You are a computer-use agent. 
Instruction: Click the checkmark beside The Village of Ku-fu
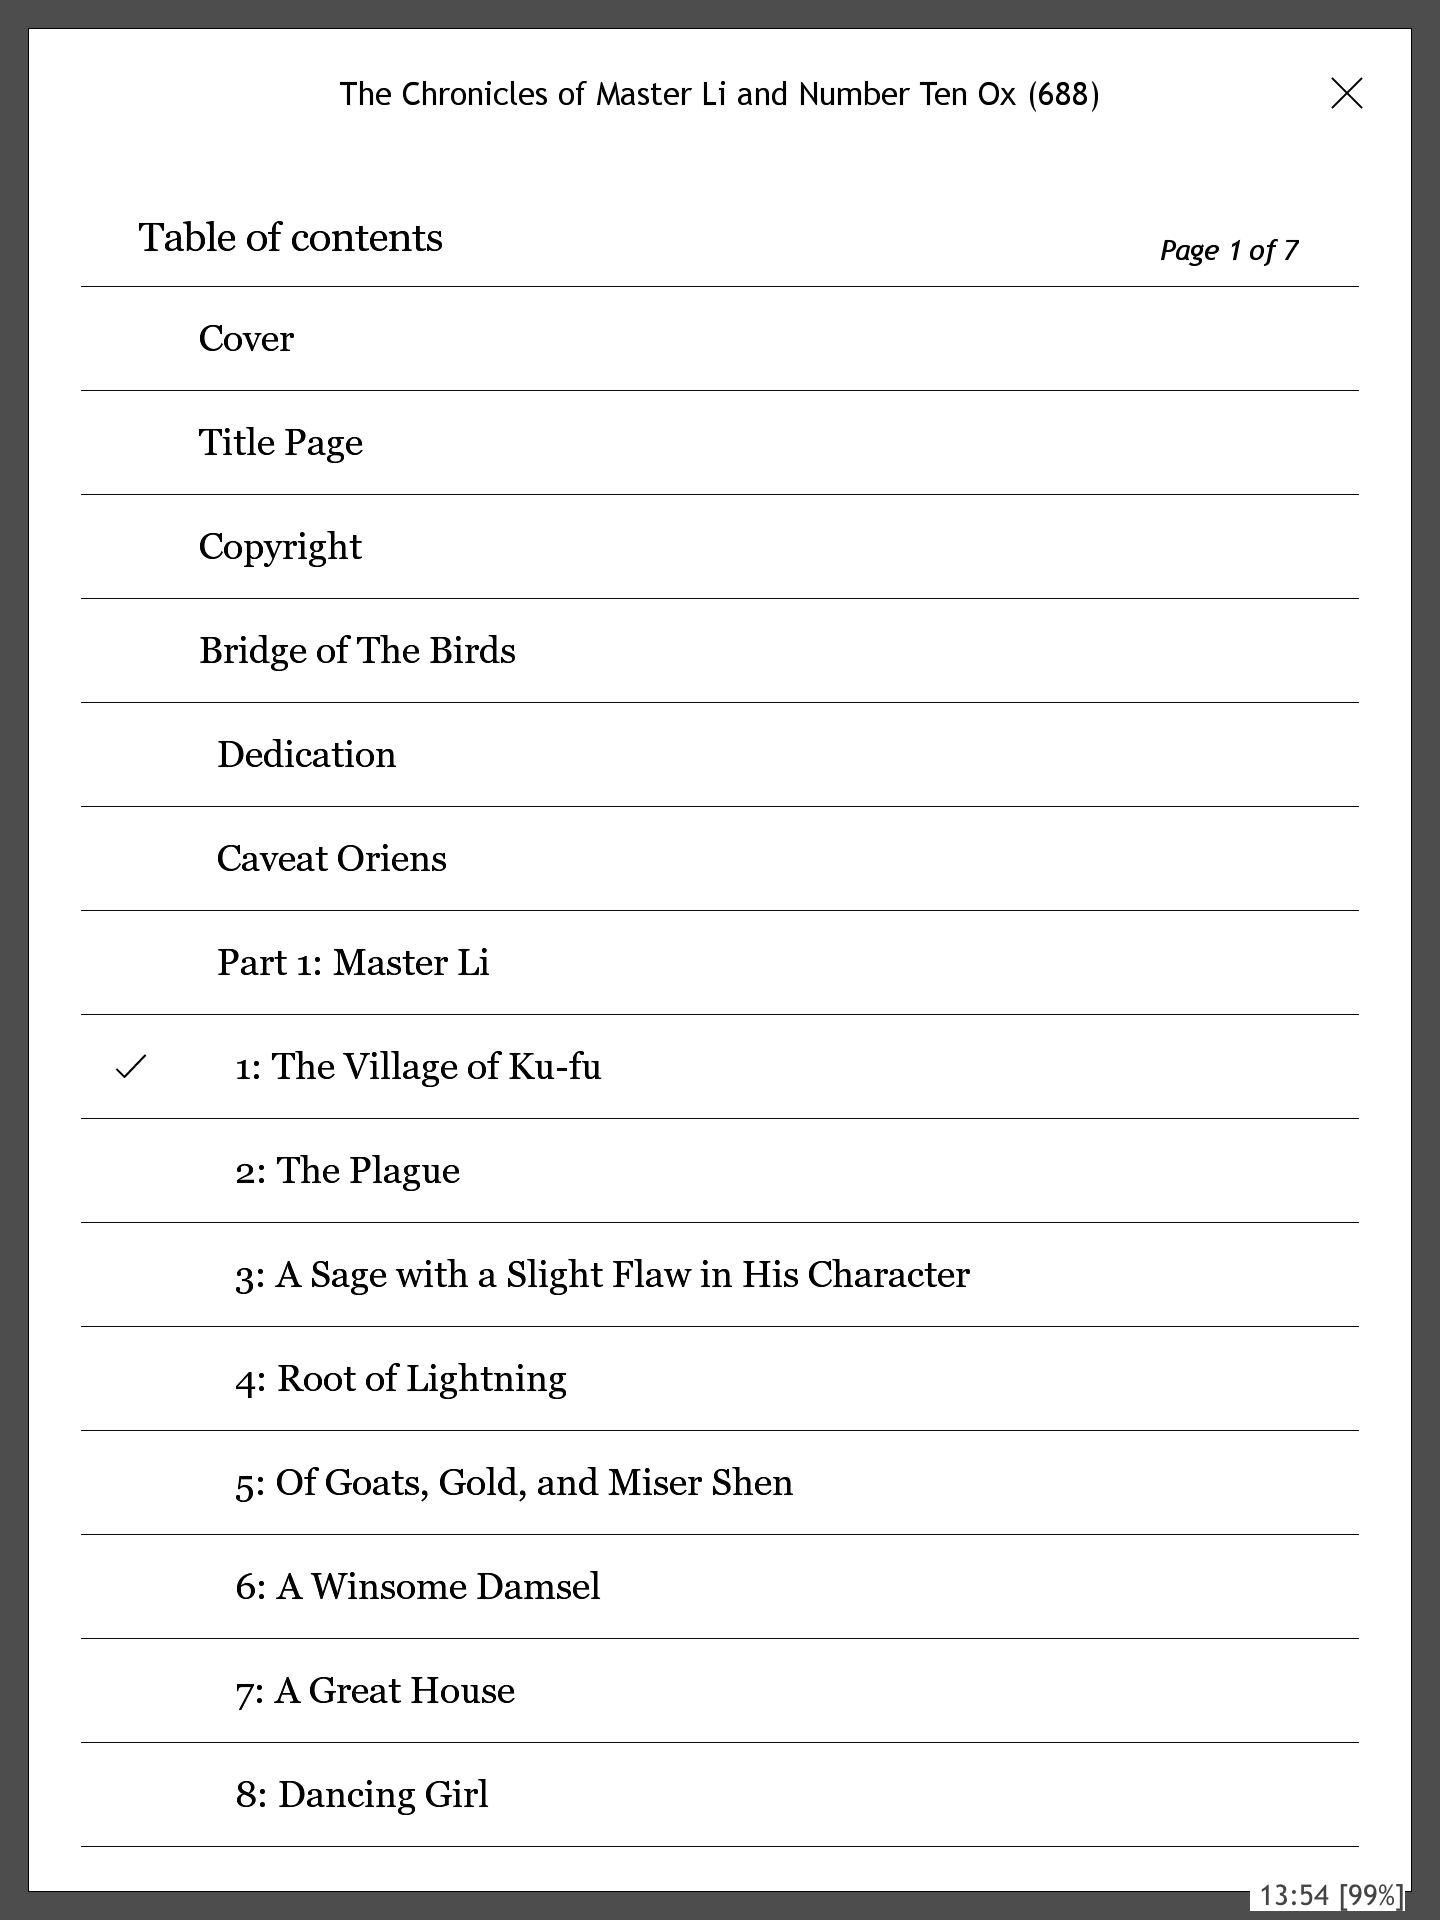tap(131, 1067)
